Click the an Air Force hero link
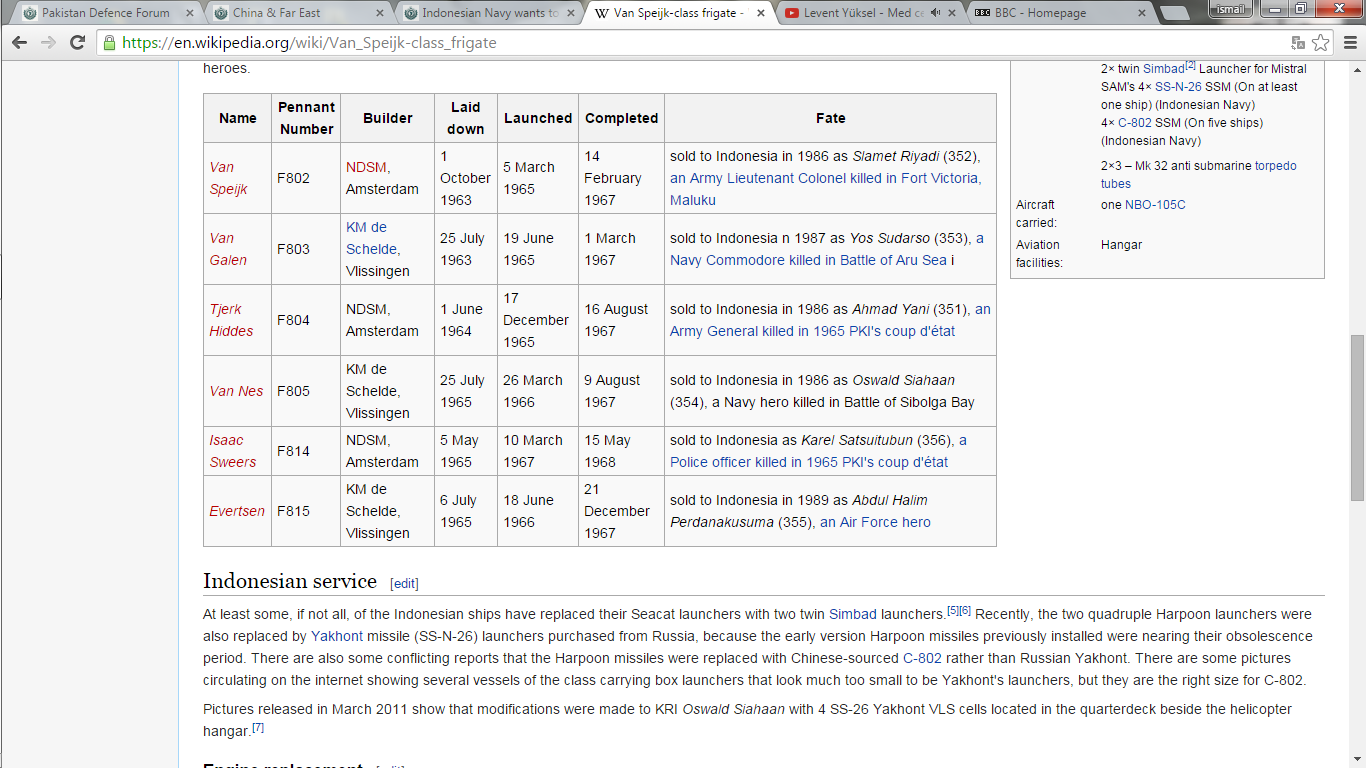This screenshot has width=1366, height=768. pos(875,522)
